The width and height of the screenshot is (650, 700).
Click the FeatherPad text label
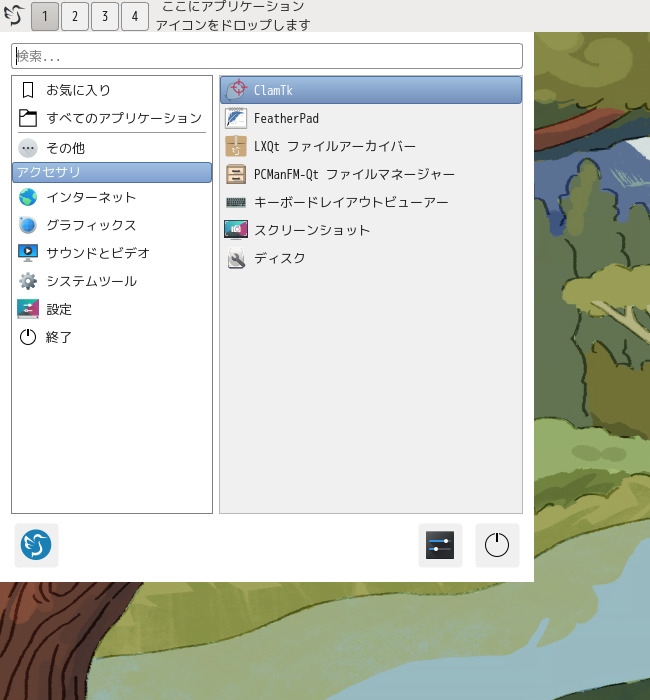286,118
